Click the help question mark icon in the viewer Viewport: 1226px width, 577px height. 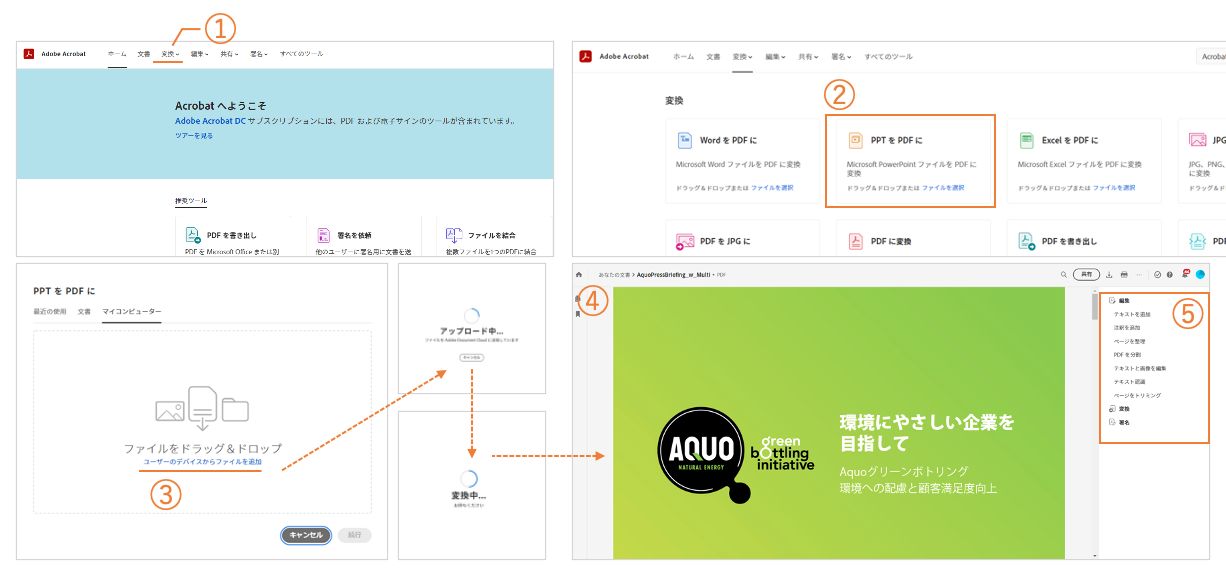coord(1169,274)
